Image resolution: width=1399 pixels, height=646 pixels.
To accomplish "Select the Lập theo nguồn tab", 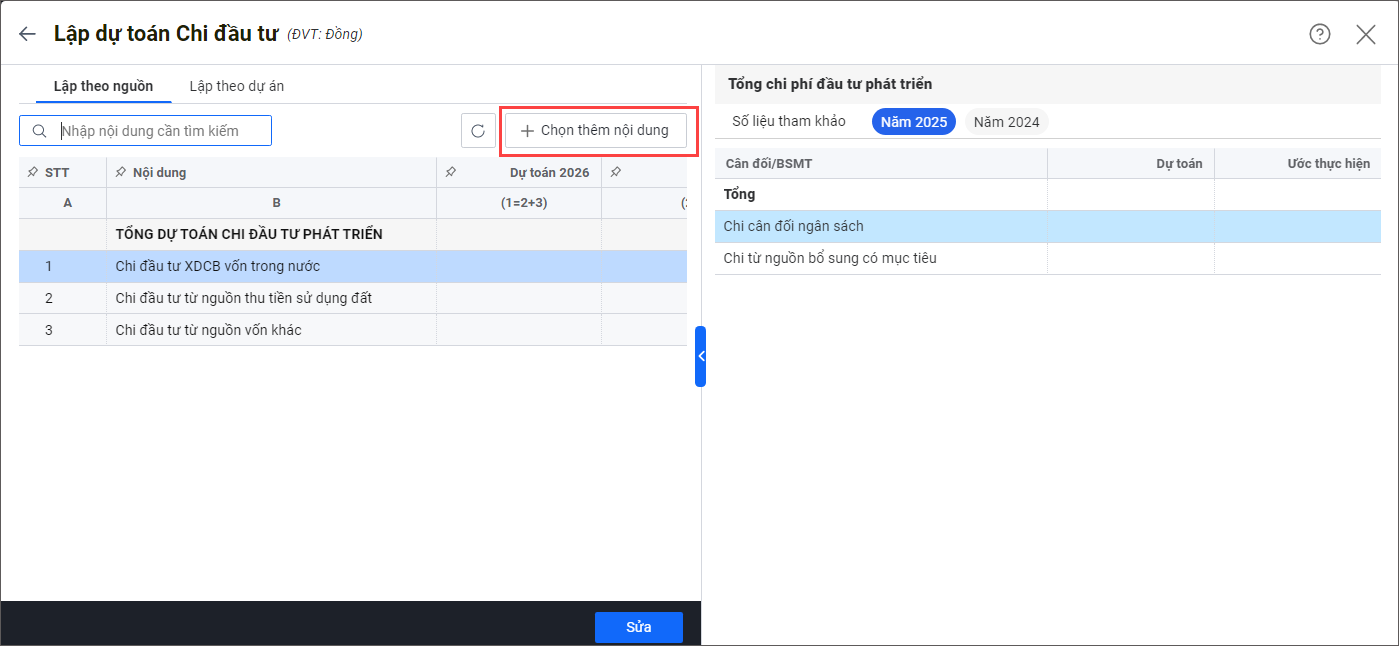I will [103, 86].
